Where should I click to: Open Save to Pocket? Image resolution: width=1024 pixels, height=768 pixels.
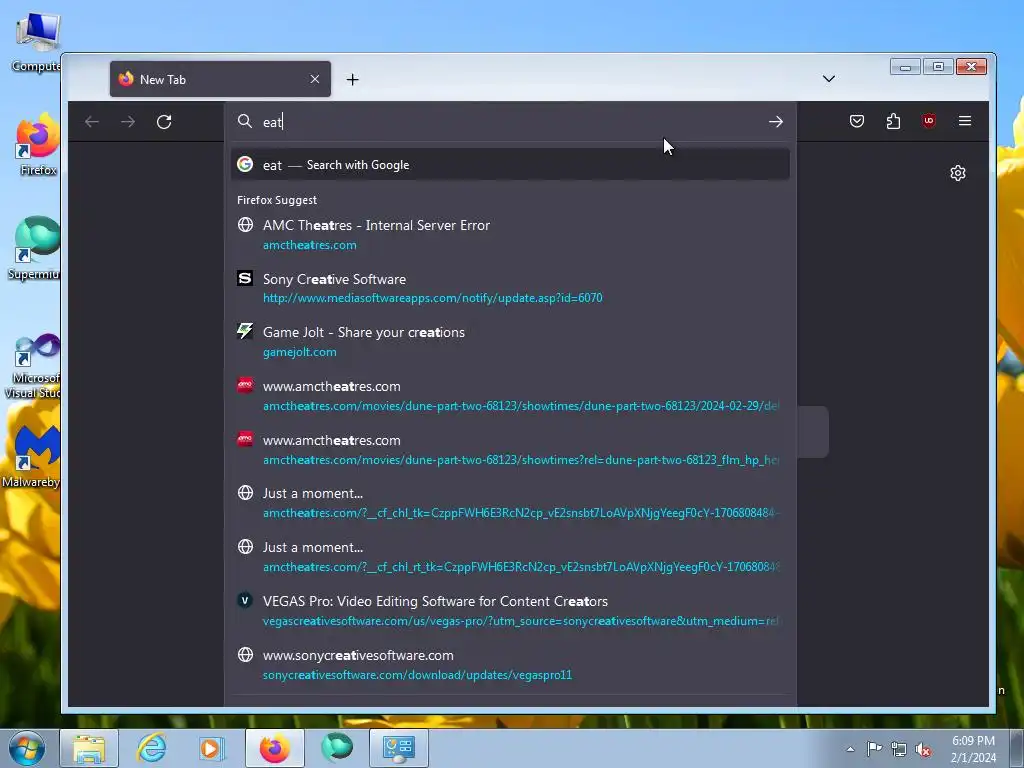857,121
